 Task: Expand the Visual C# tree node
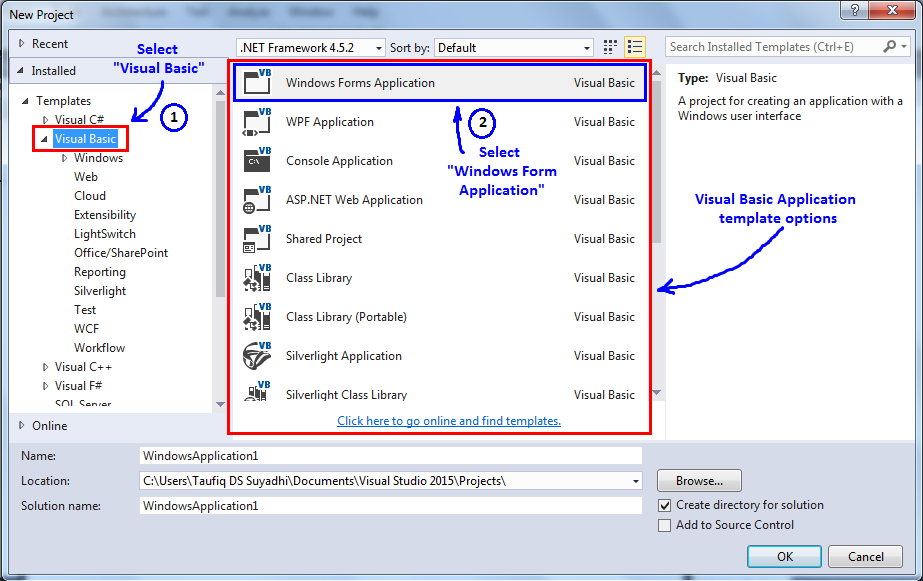[45, 119]
